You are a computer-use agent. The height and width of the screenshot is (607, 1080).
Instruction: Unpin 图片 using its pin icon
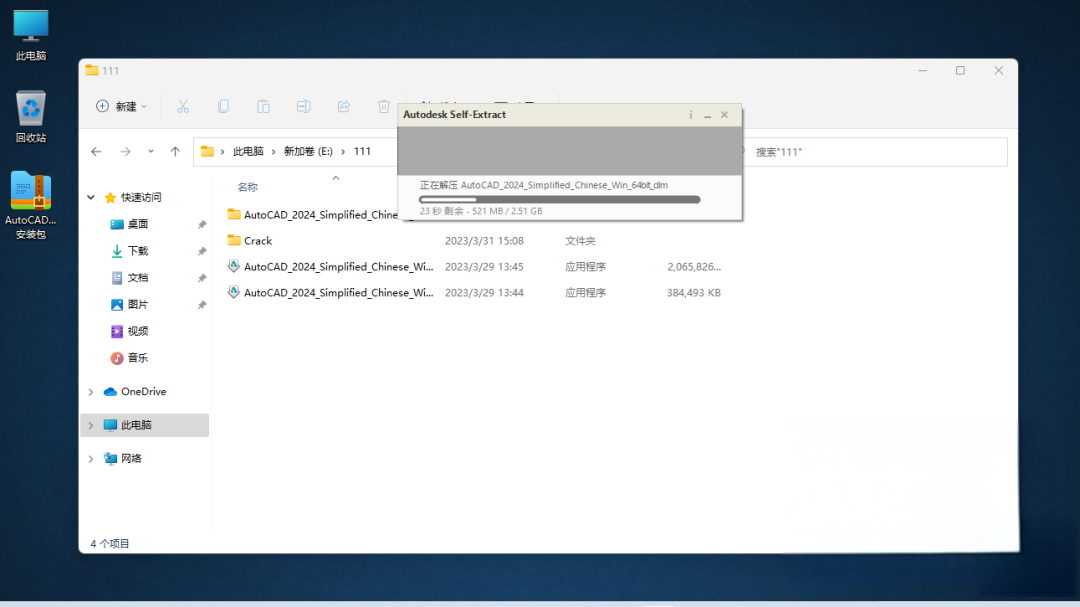click(x=202, y=305)
